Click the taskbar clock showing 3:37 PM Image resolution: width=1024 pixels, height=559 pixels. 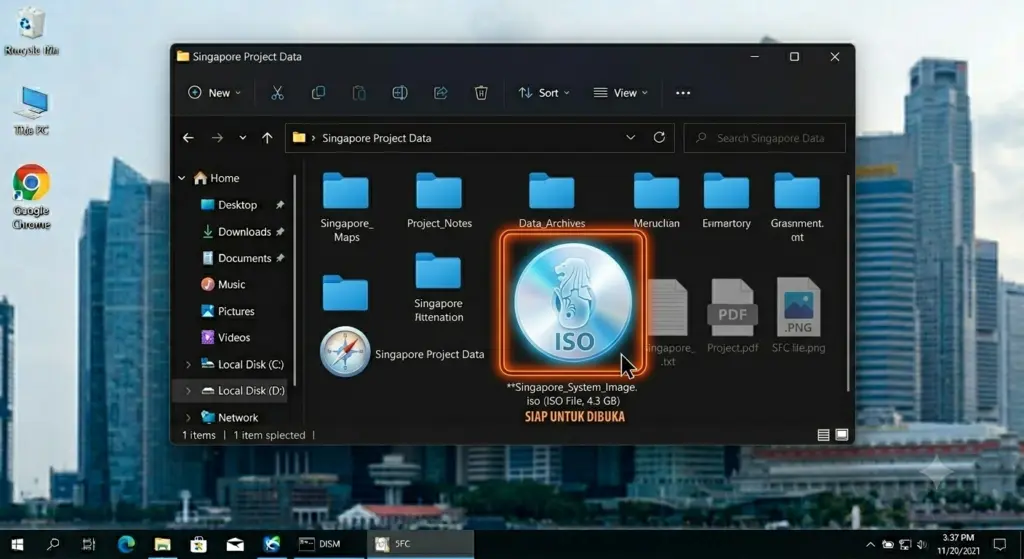coord(958,544)
